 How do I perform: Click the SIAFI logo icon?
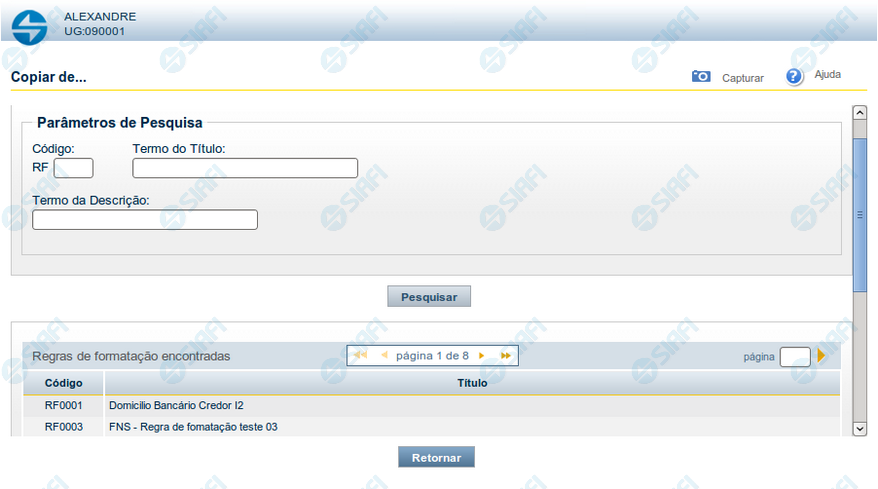point(29,25)
